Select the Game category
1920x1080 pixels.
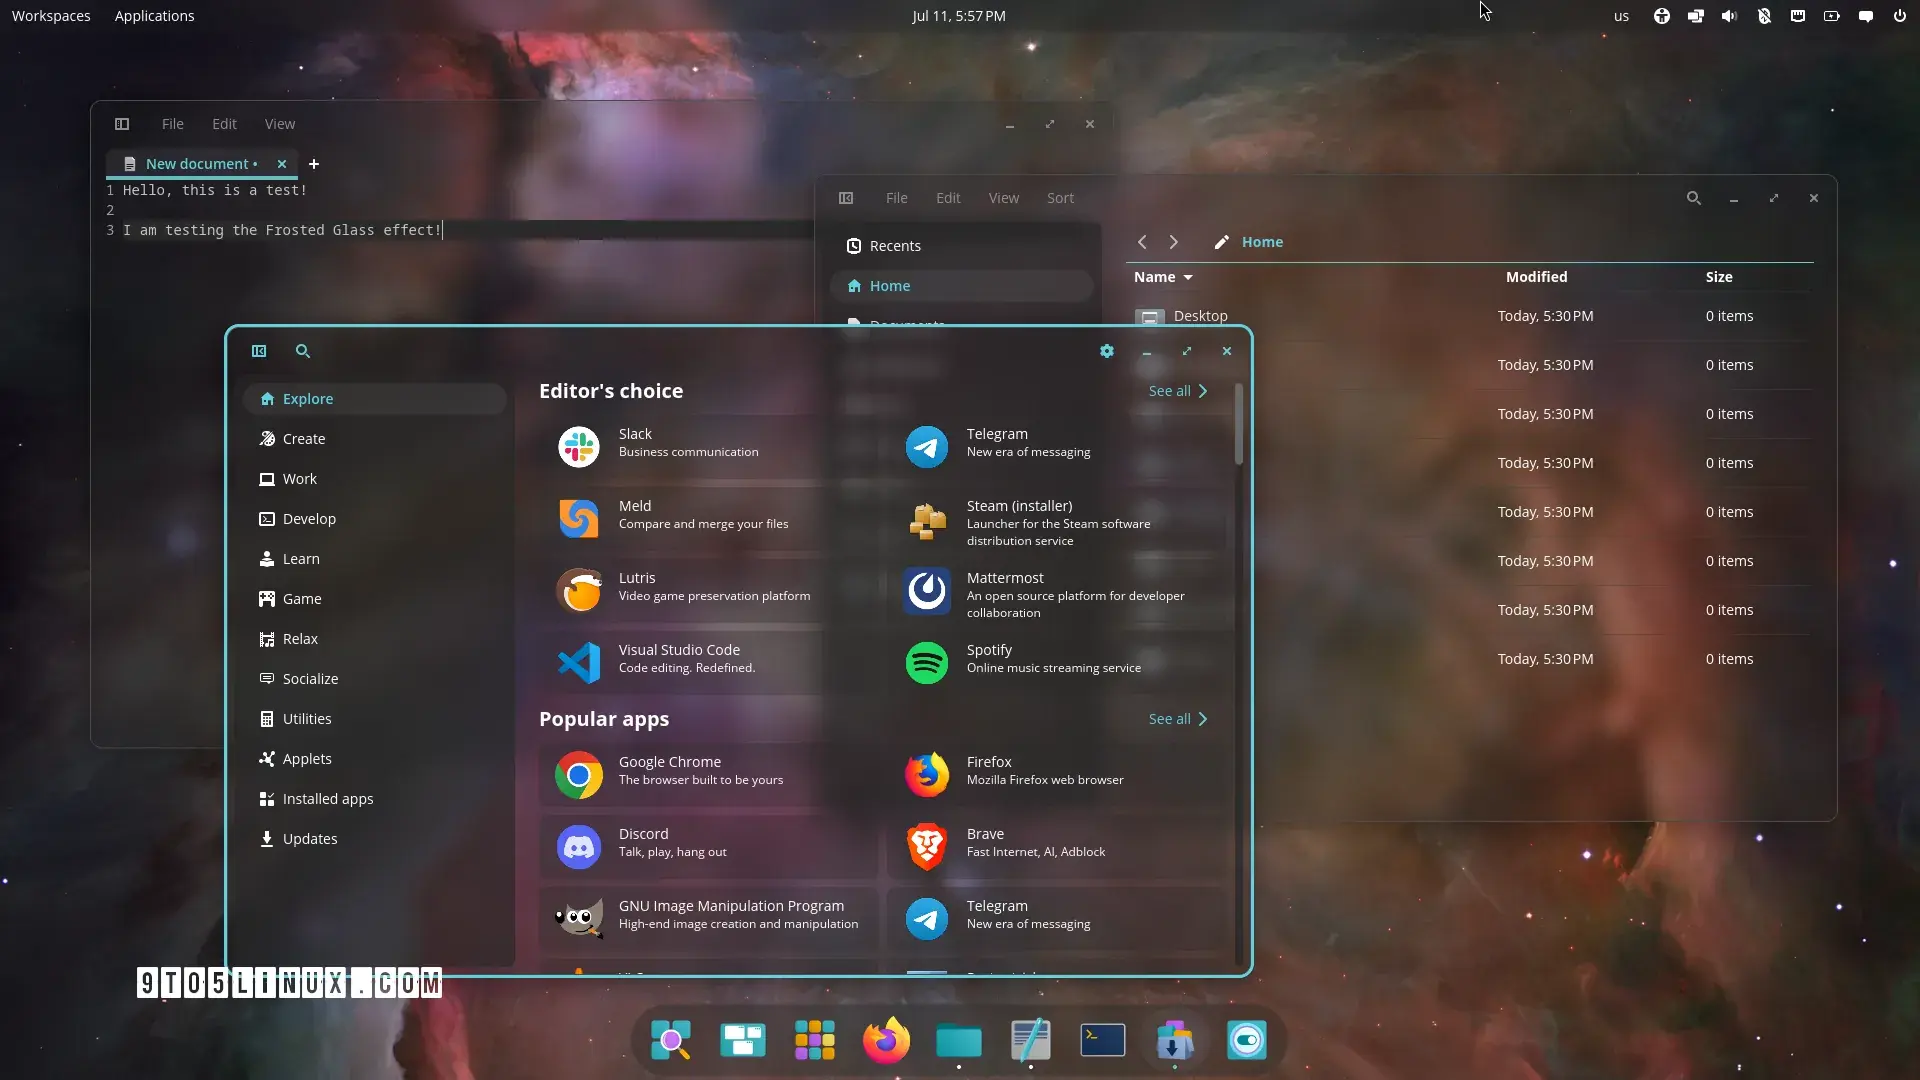pos(374,599)
